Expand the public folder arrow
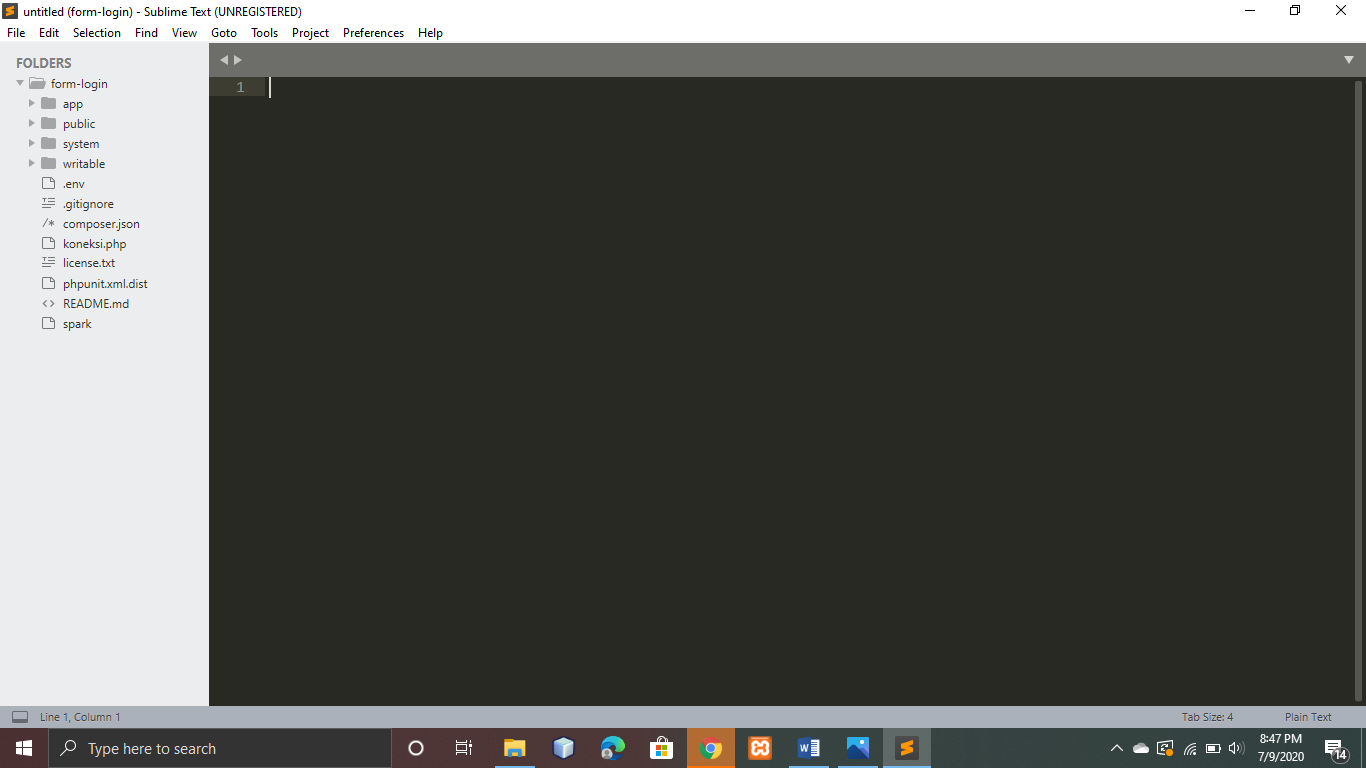Image resolution: width=1366 pixels, height=768 pixels. 32,123
